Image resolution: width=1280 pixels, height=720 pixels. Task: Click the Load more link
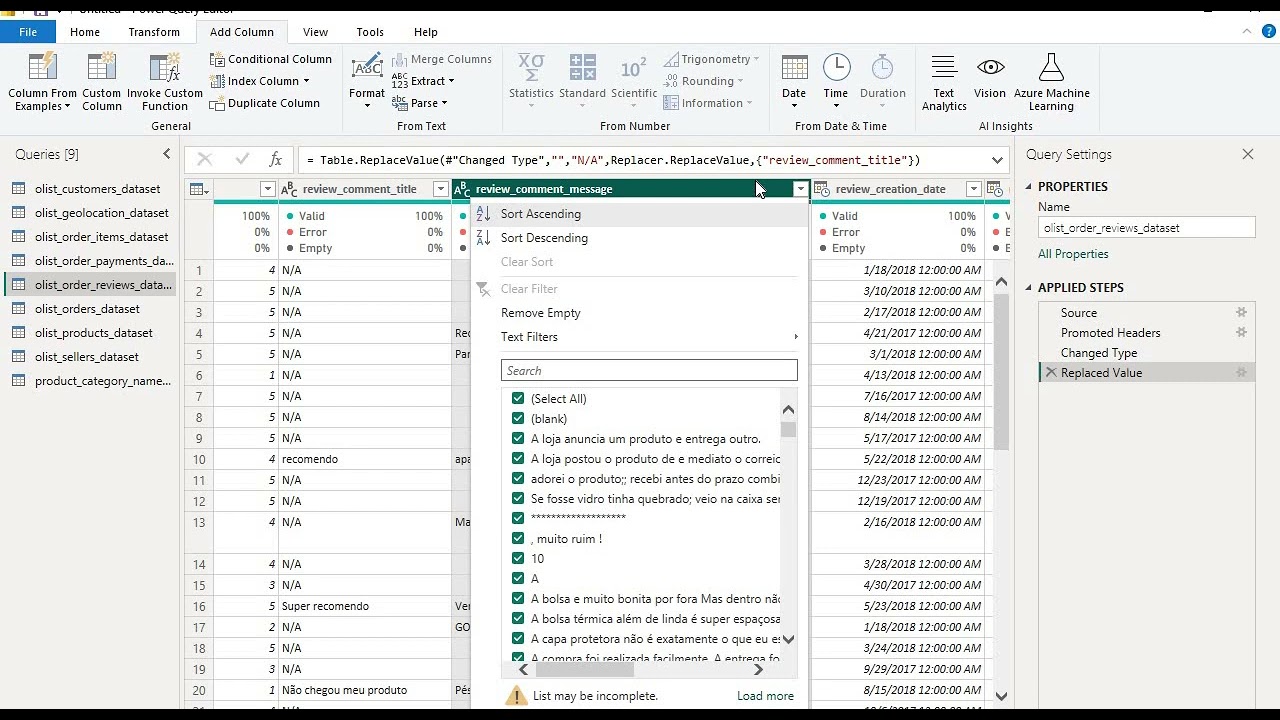[x=765, y=696]
